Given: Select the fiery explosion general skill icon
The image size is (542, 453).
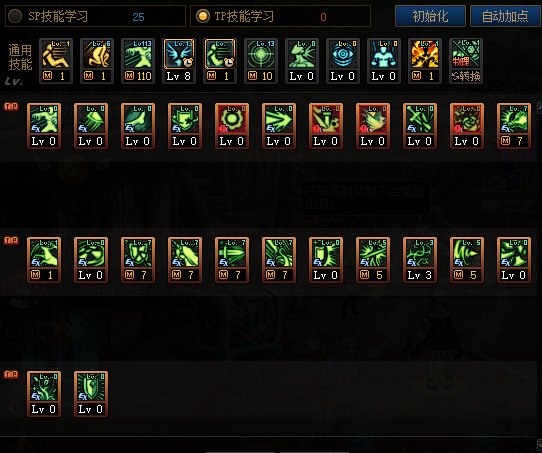Looking at the screenshot, I should [425, 61].
